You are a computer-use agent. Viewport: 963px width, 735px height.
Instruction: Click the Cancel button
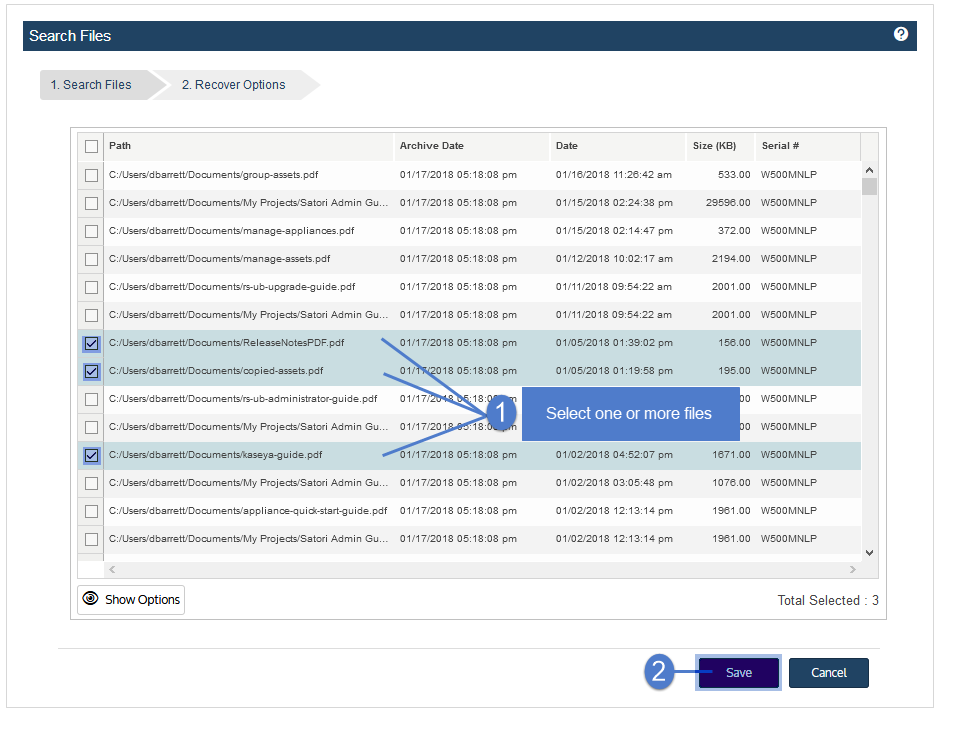pyautogui.click(x=828, y=672)
